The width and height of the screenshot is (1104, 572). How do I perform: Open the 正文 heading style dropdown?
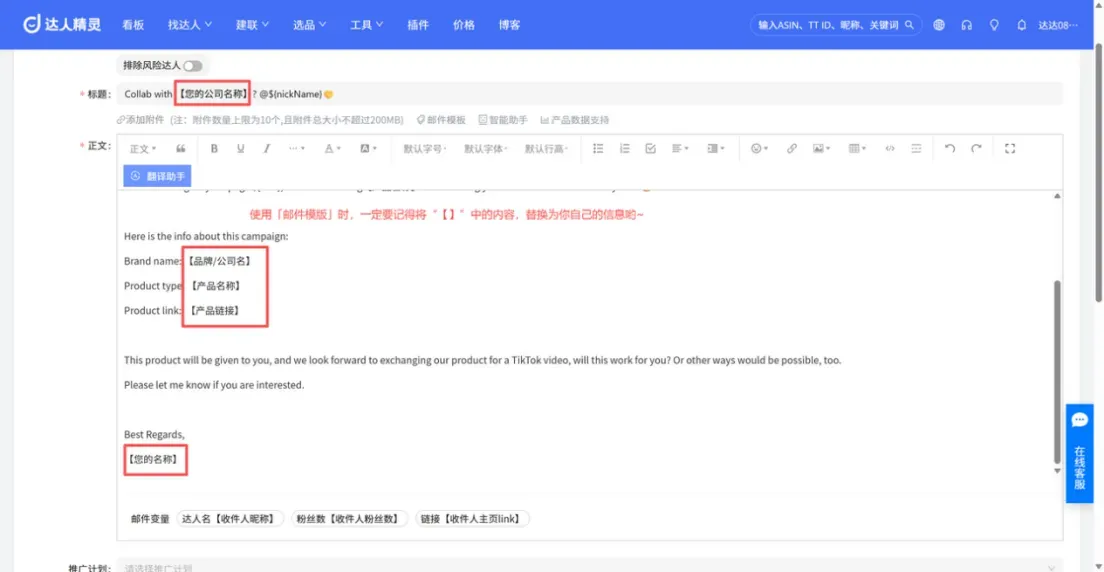click(x=143, y=149)
